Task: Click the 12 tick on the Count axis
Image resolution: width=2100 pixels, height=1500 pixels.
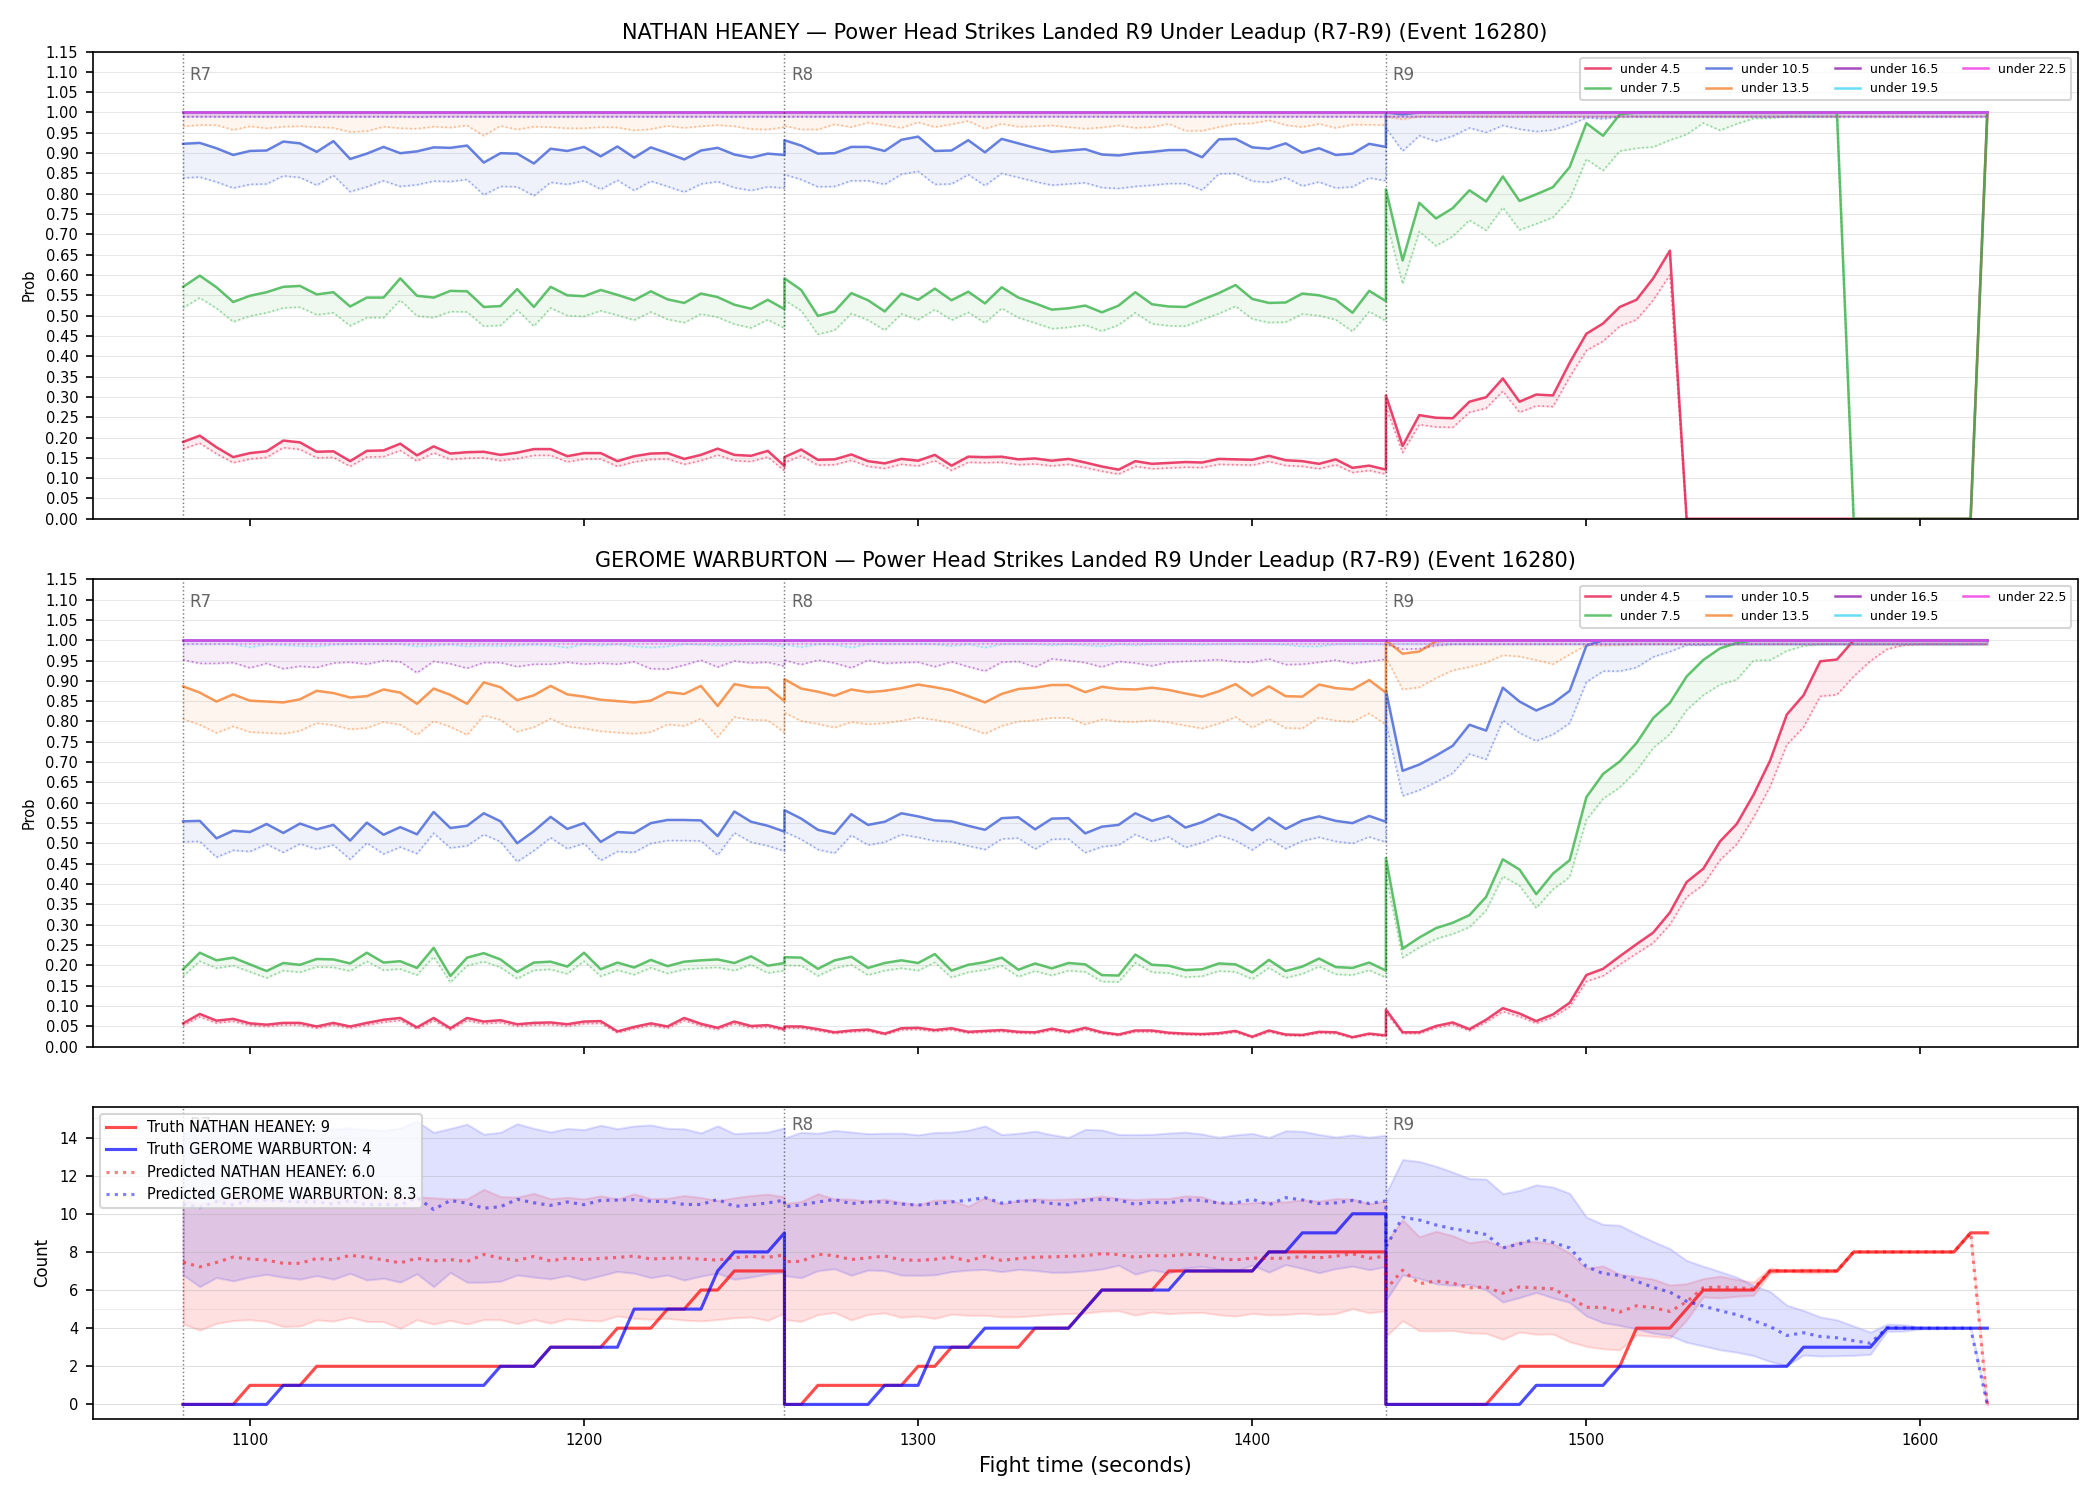Action: pyautogui.click(x=69, y=1176)
